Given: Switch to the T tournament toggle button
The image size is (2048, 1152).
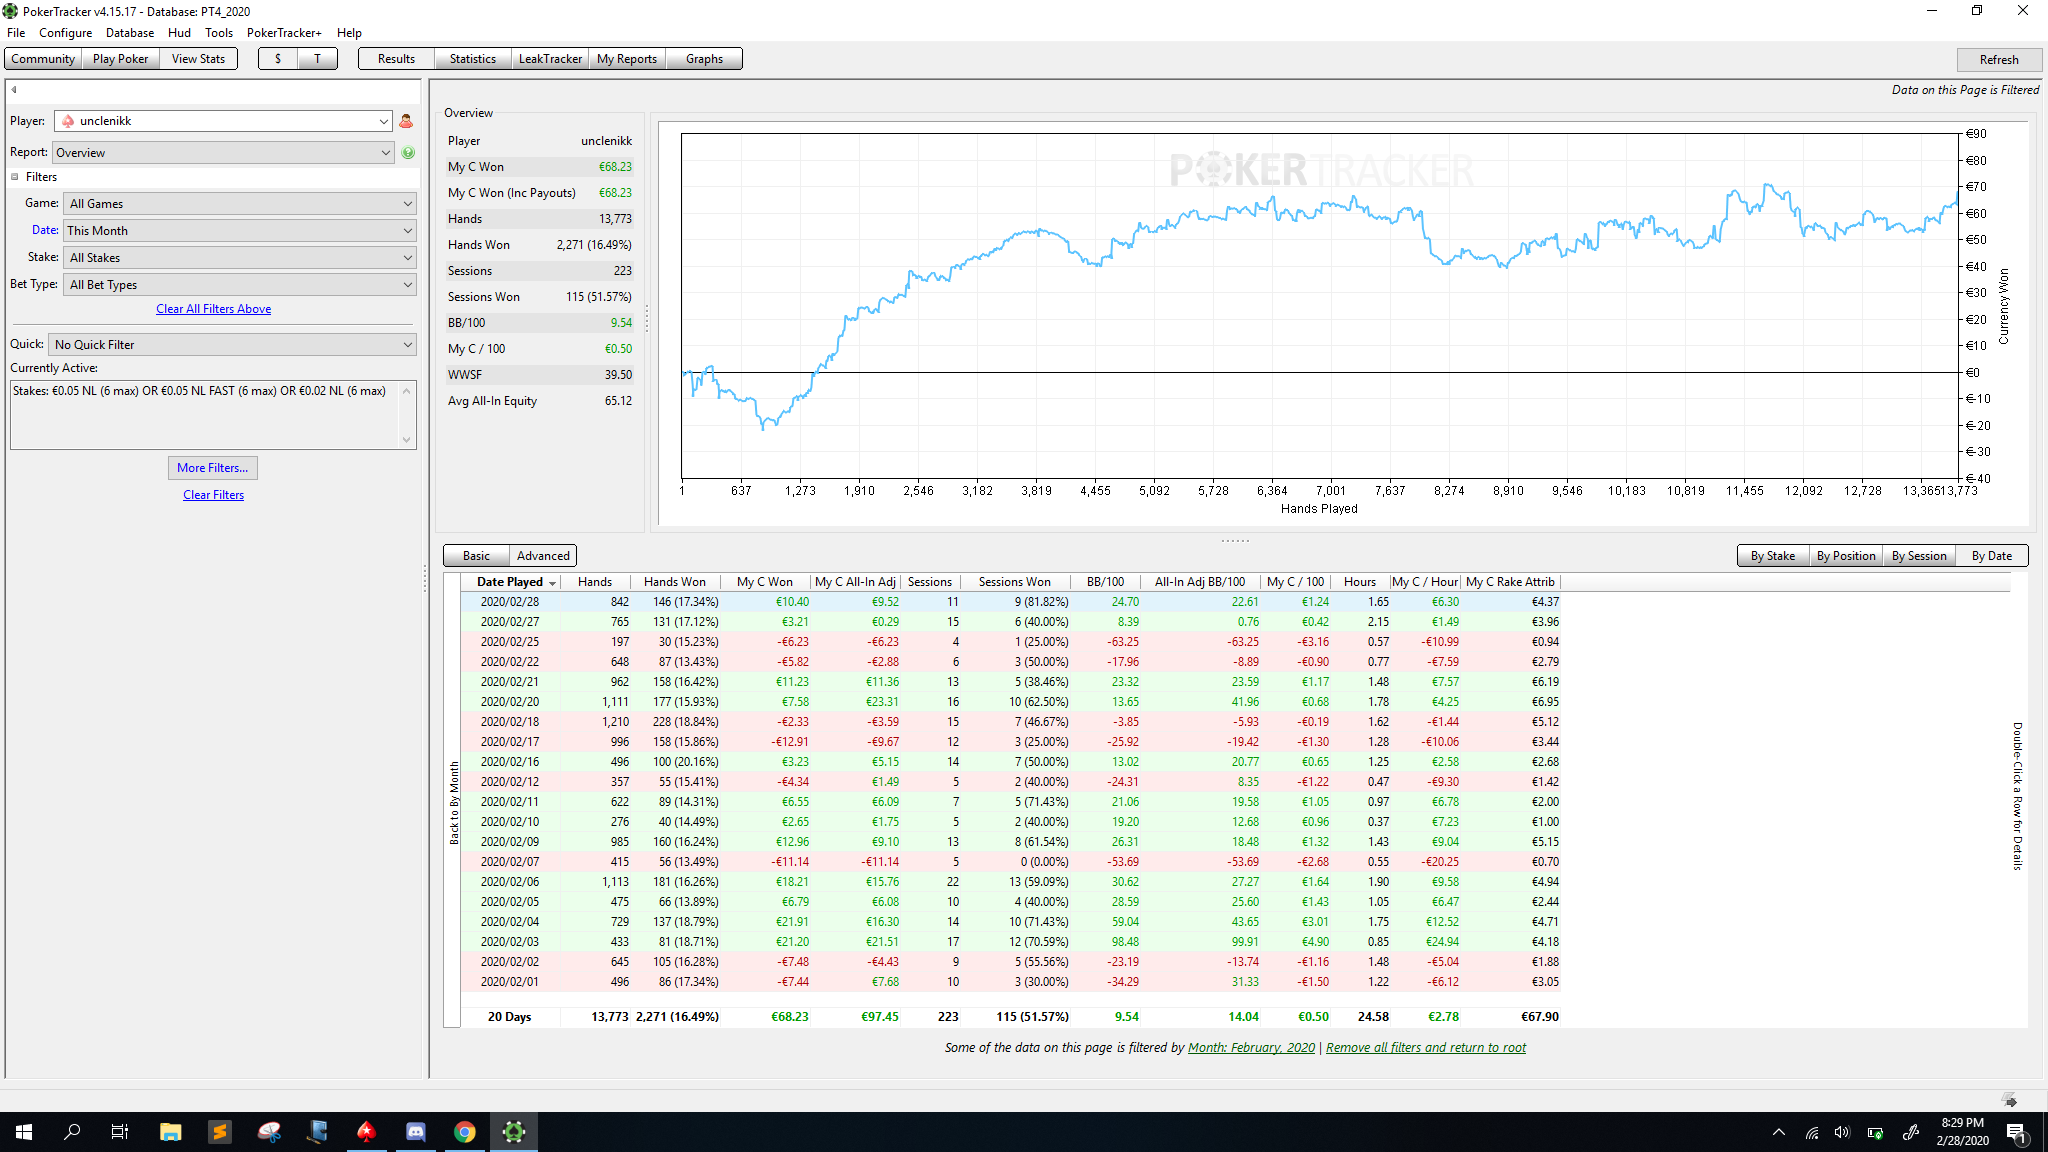Looking at the screenshot, I should [x=317, y=59].
